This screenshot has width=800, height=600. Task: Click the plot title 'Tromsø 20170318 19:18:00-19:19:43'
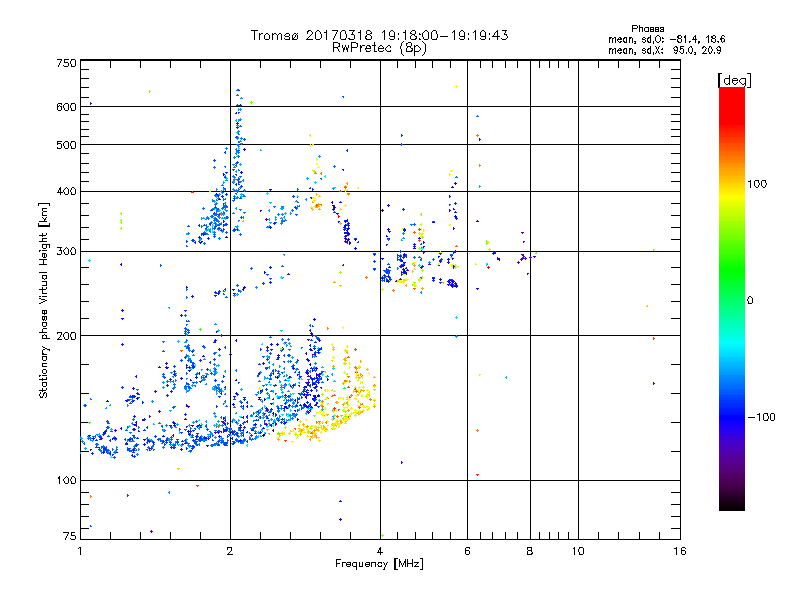pos(379,35)
